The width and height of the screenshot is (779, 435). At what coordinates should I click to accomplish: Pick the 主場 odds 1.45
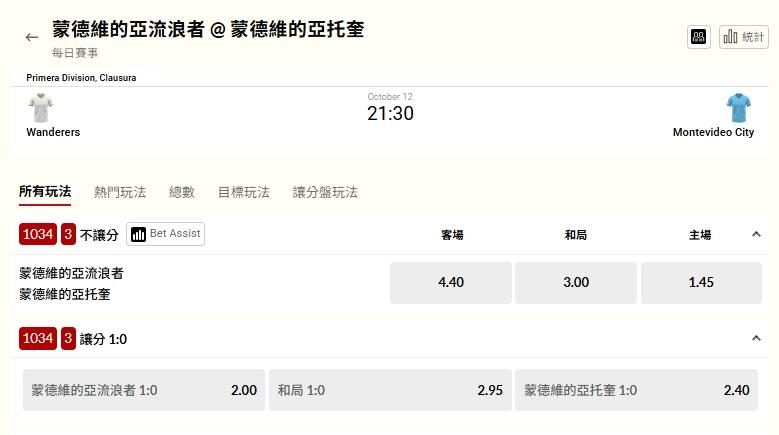(701, 283)
